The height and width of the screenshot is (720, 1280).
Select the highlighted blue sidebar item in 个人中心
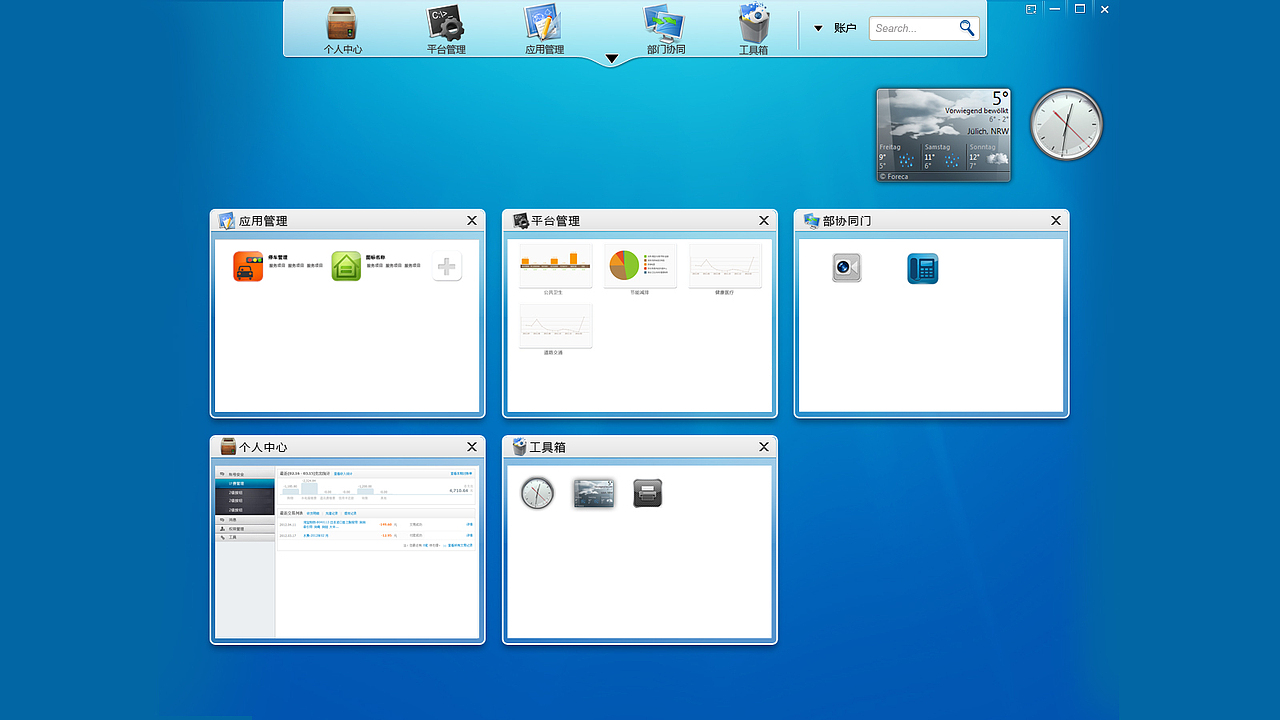click(245, 483)
